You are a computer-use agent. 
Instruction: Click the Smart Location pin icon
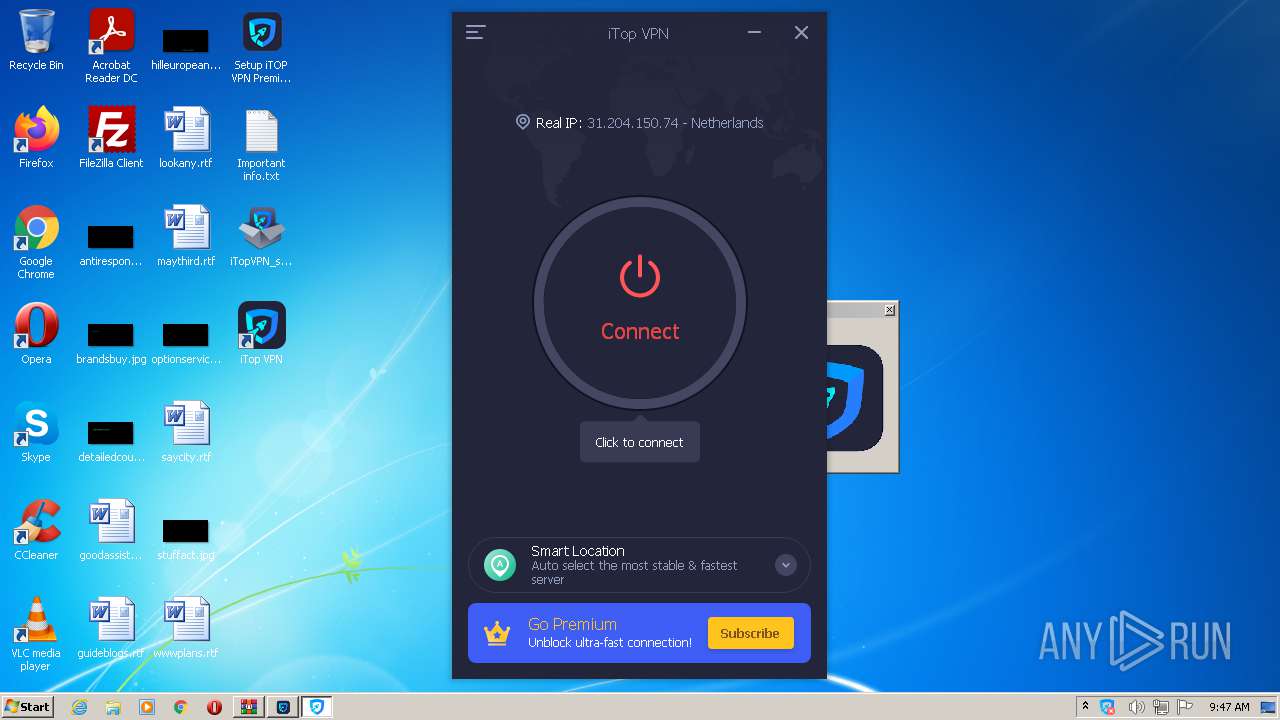[x=500, y=565]
